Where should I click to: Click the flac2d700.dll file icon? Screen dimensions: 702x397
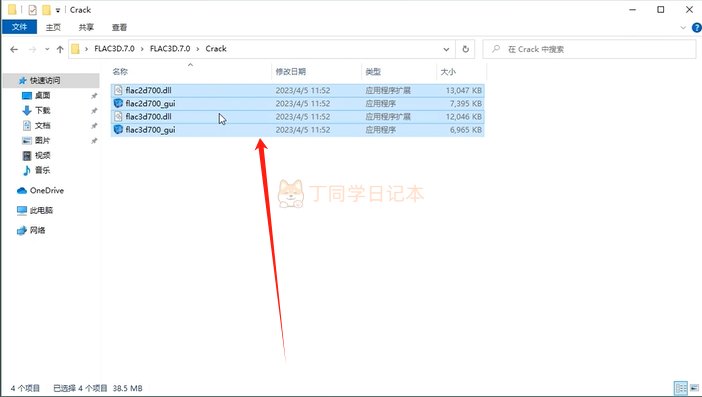coord(118,90)
